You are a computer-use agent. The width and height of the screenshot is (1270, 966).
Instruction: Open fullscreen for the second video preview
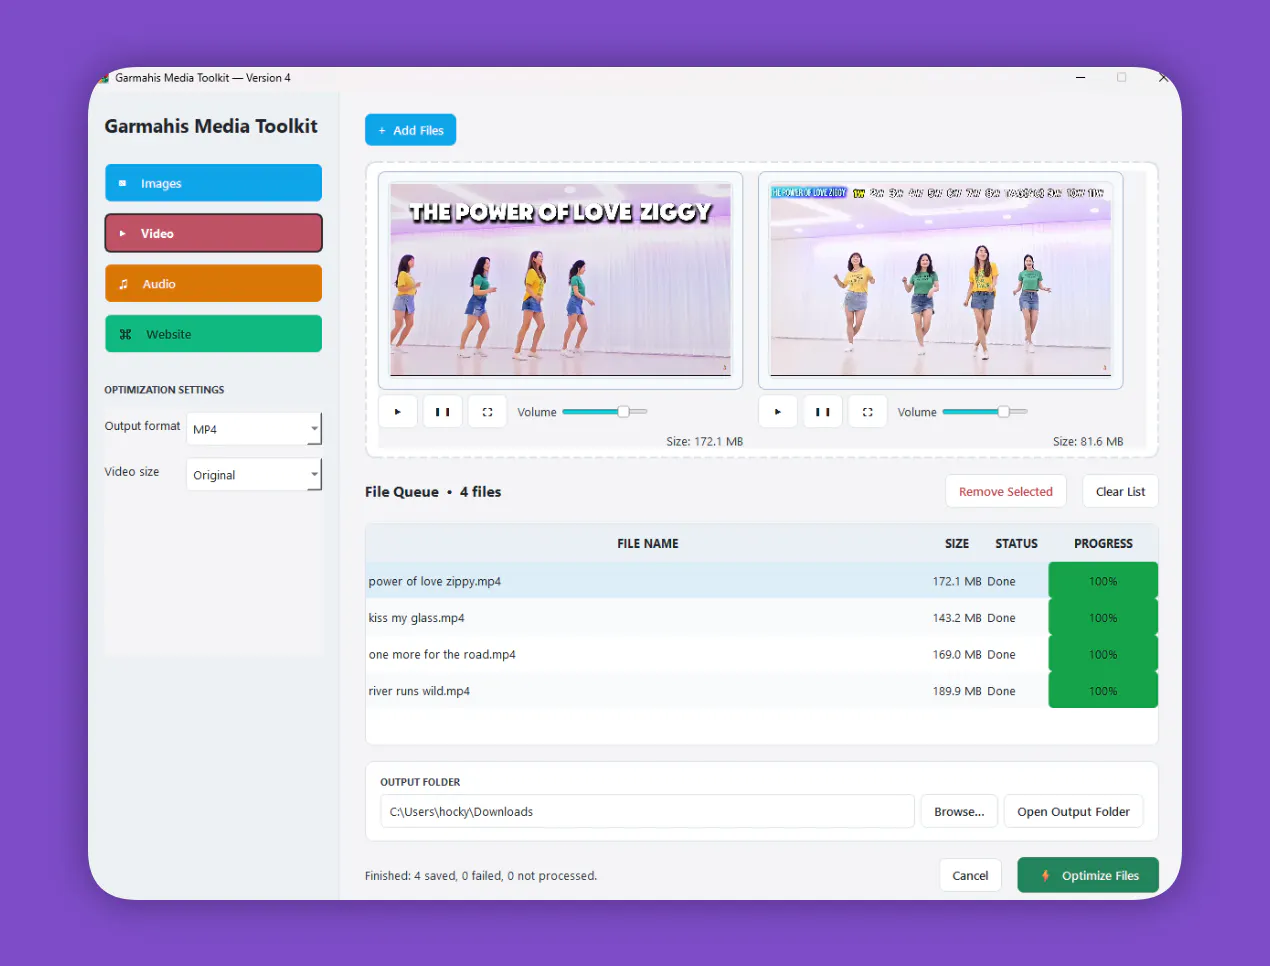tap(868, 412)
